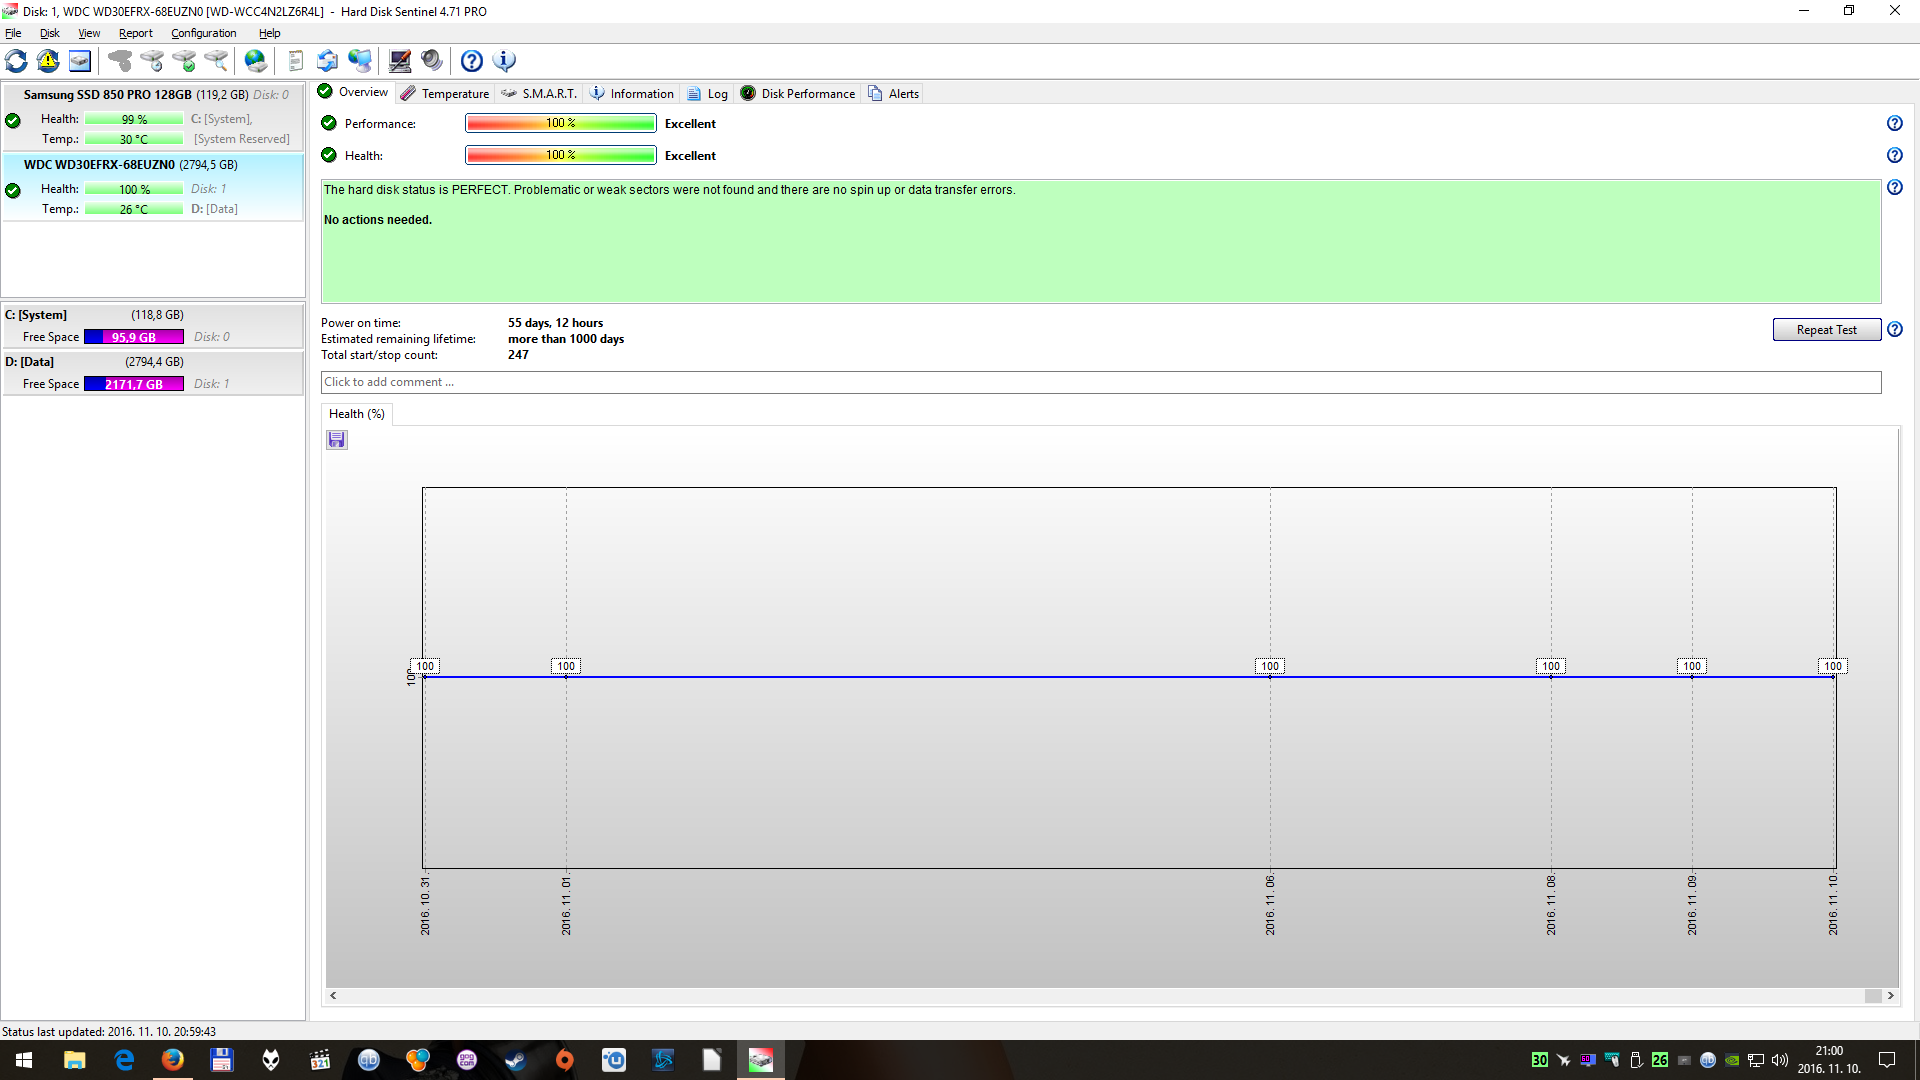Open the Configuration menu
This screenshot has height=1080, width=1920.
(x=203, y=33)
